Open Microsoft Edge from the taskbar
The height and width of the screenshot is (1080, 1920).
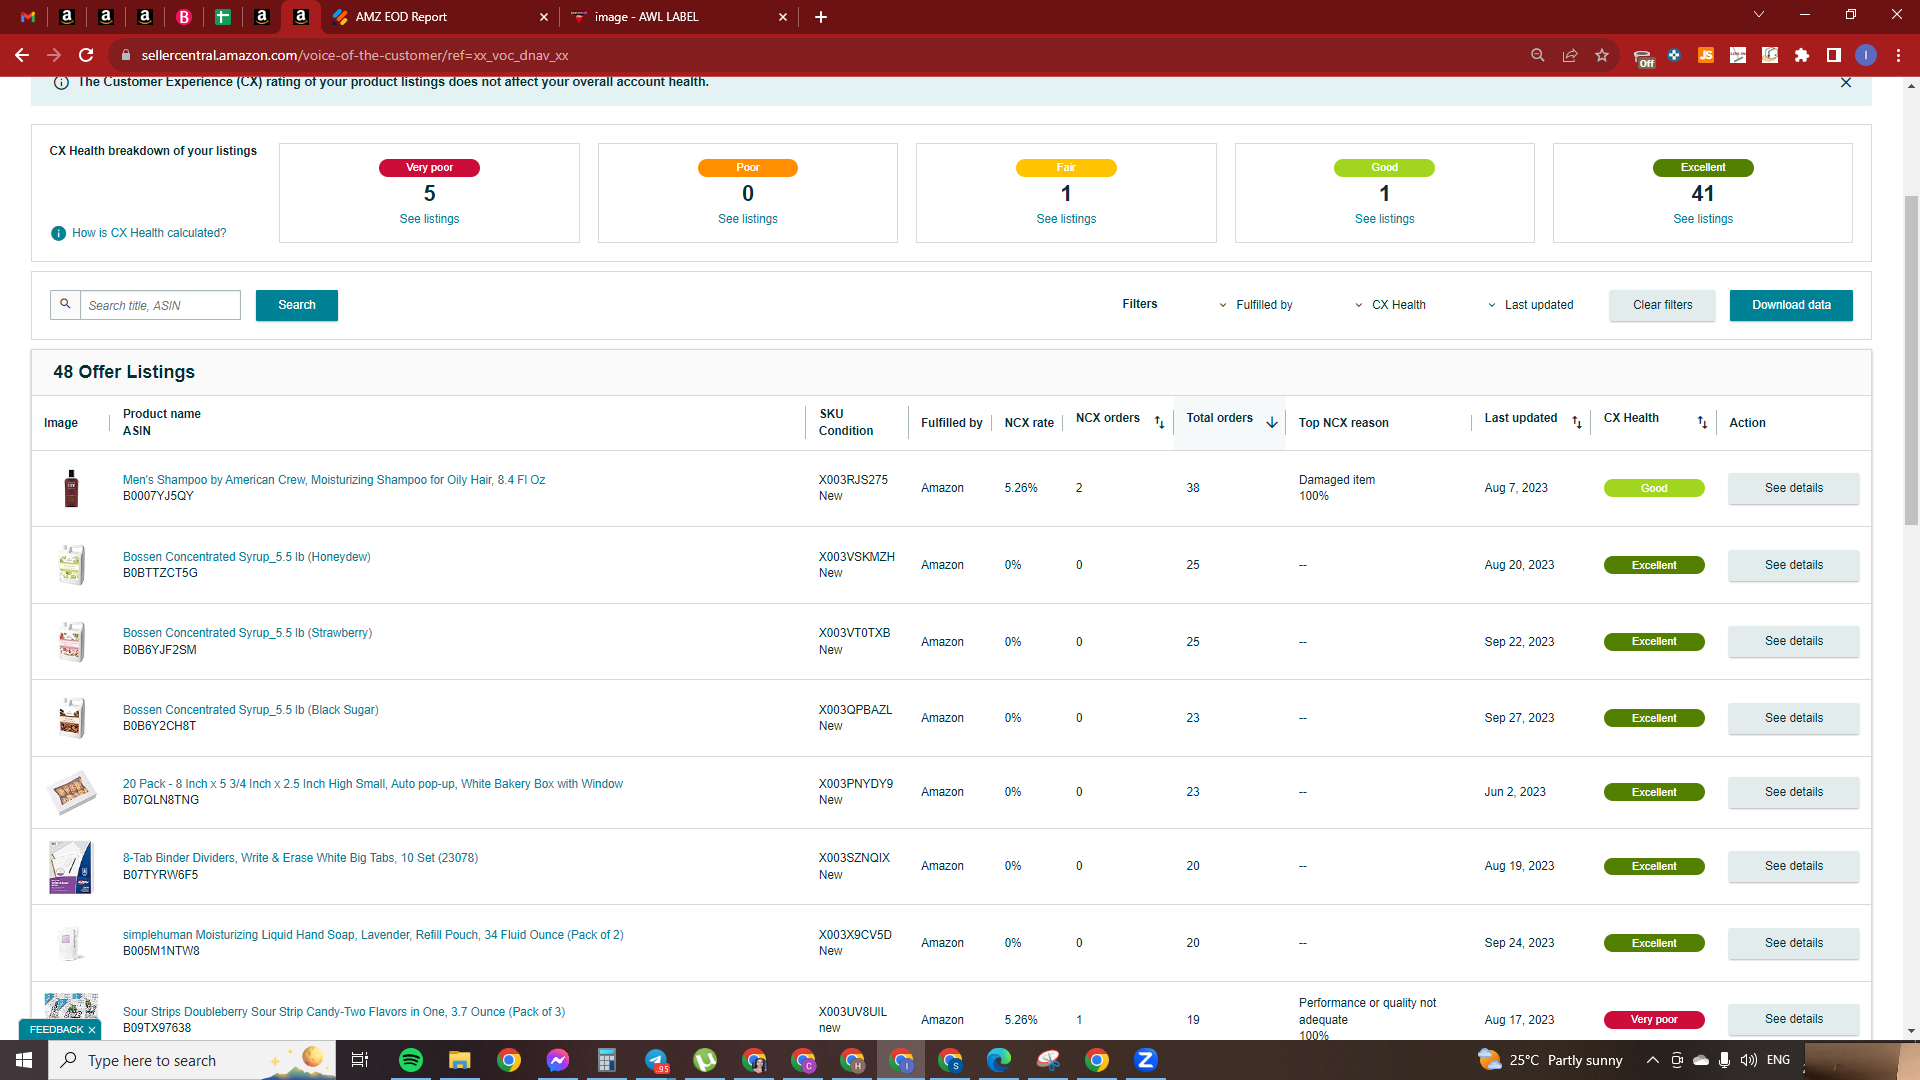(999, 1060)
